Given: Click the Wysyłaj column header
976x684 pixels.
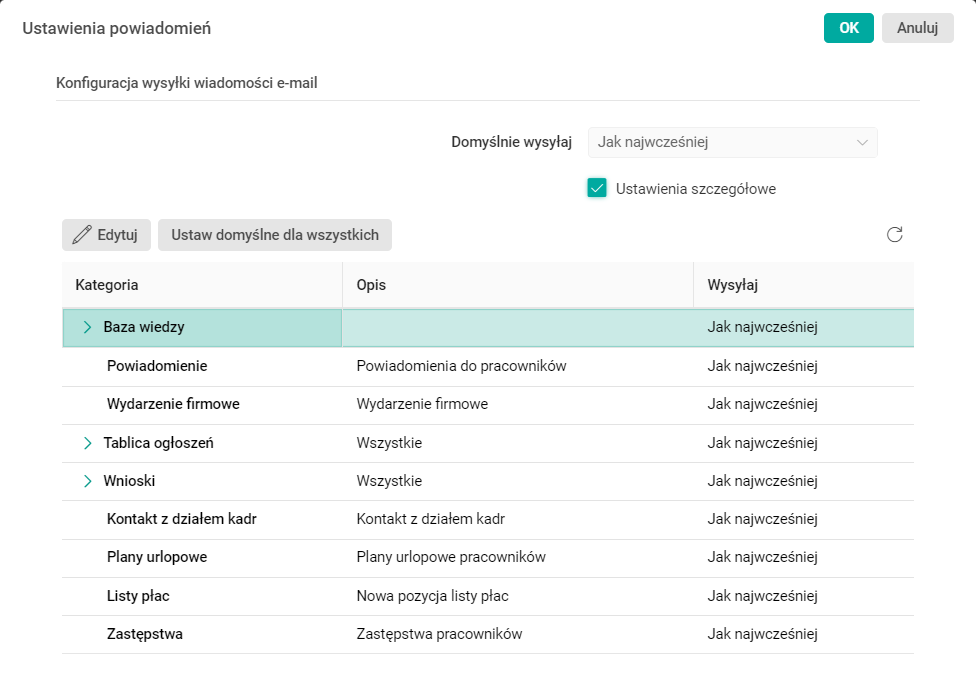Looking at the screenshot, I should 732,285.
